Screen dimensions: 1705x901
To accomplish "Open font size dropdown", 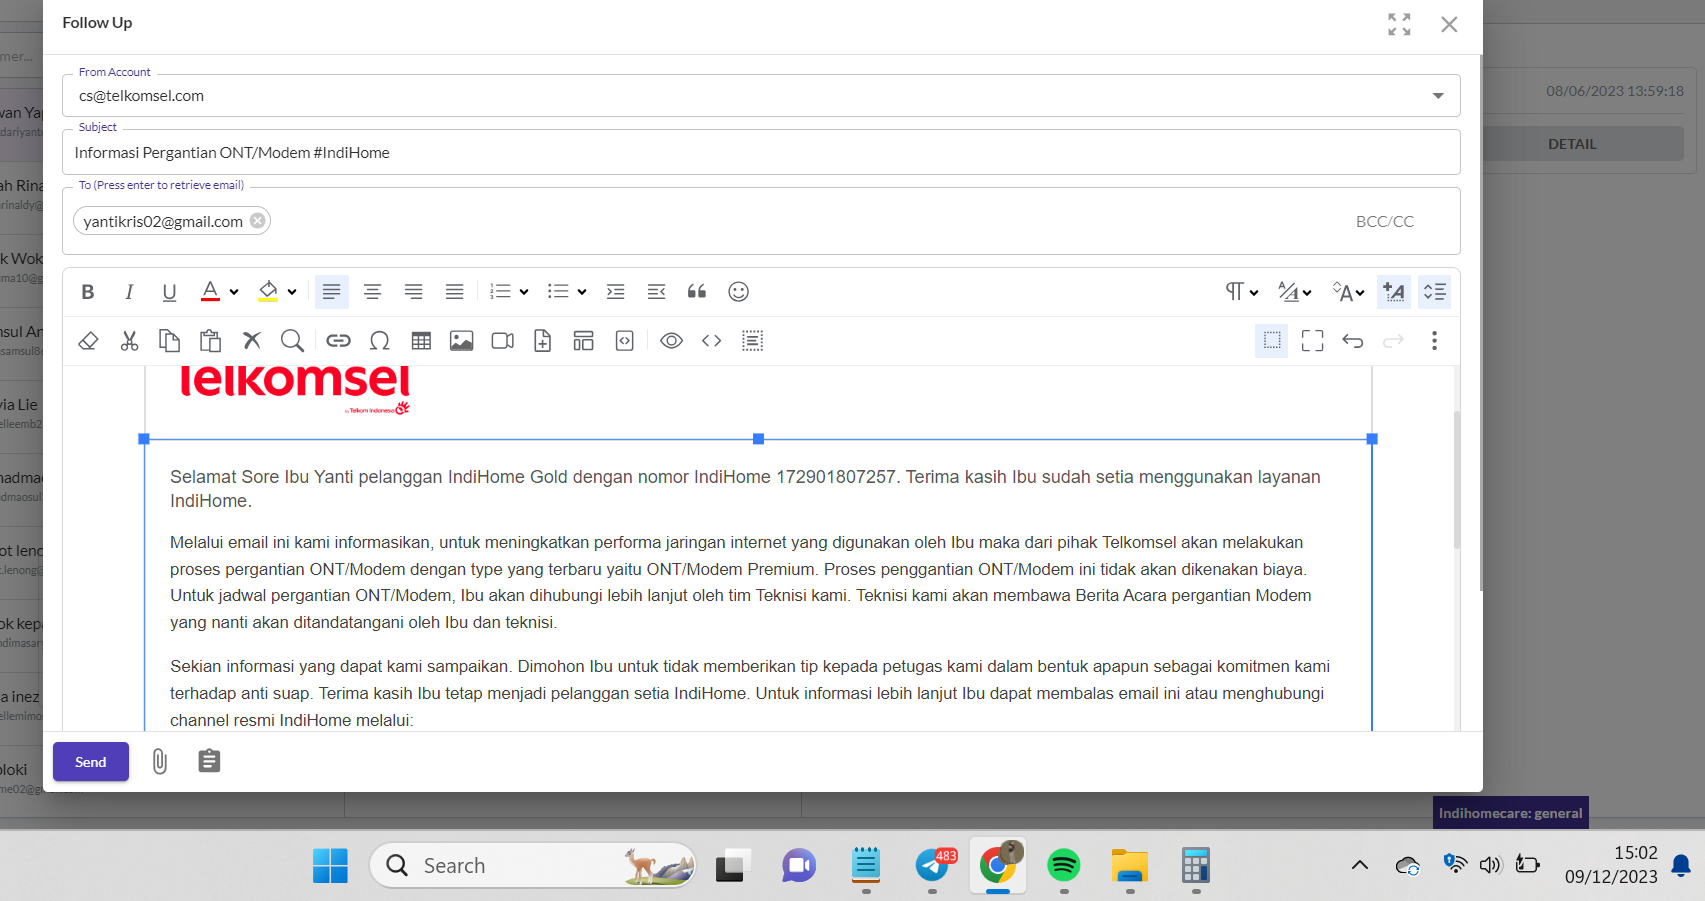I will click(x=1348, y=292).
